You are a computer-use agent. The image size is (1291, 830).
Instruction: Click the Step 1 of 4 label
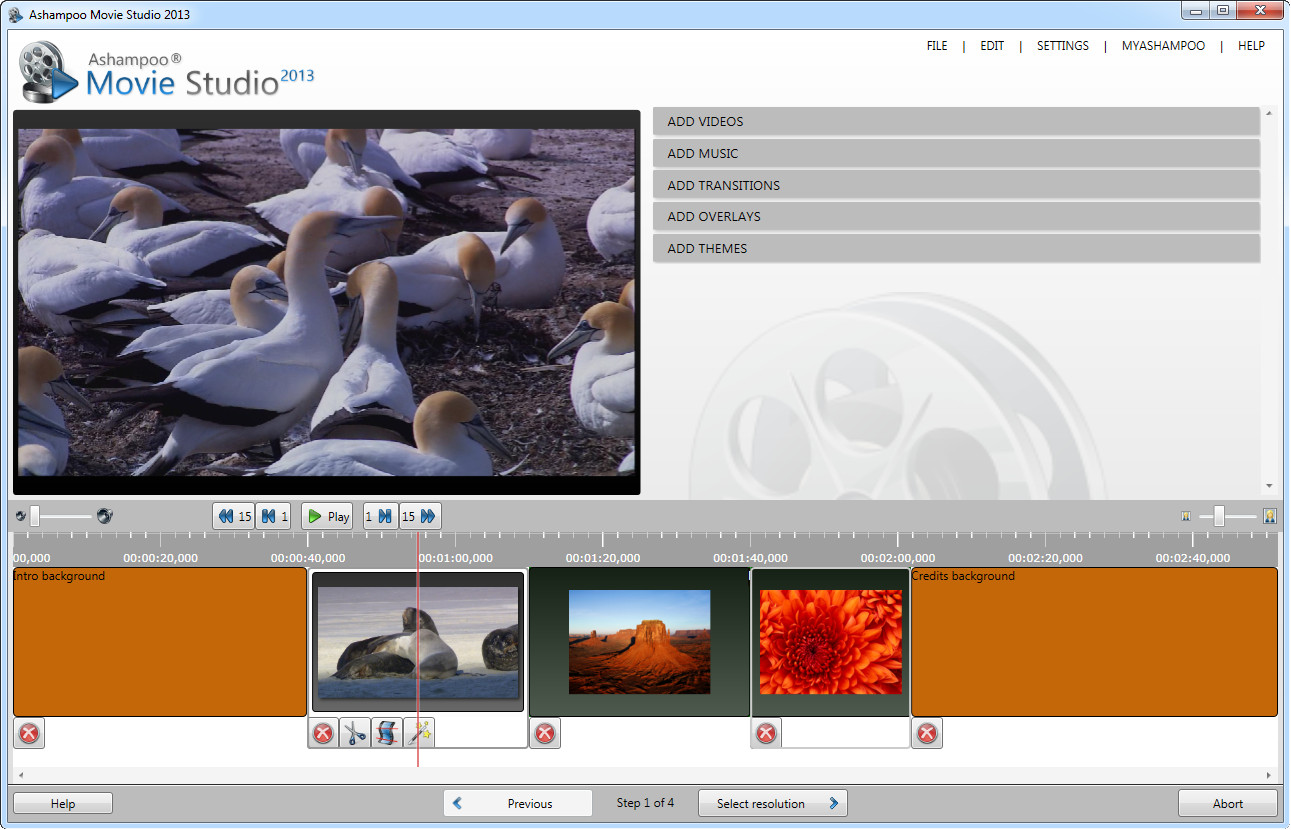point(645,803)
